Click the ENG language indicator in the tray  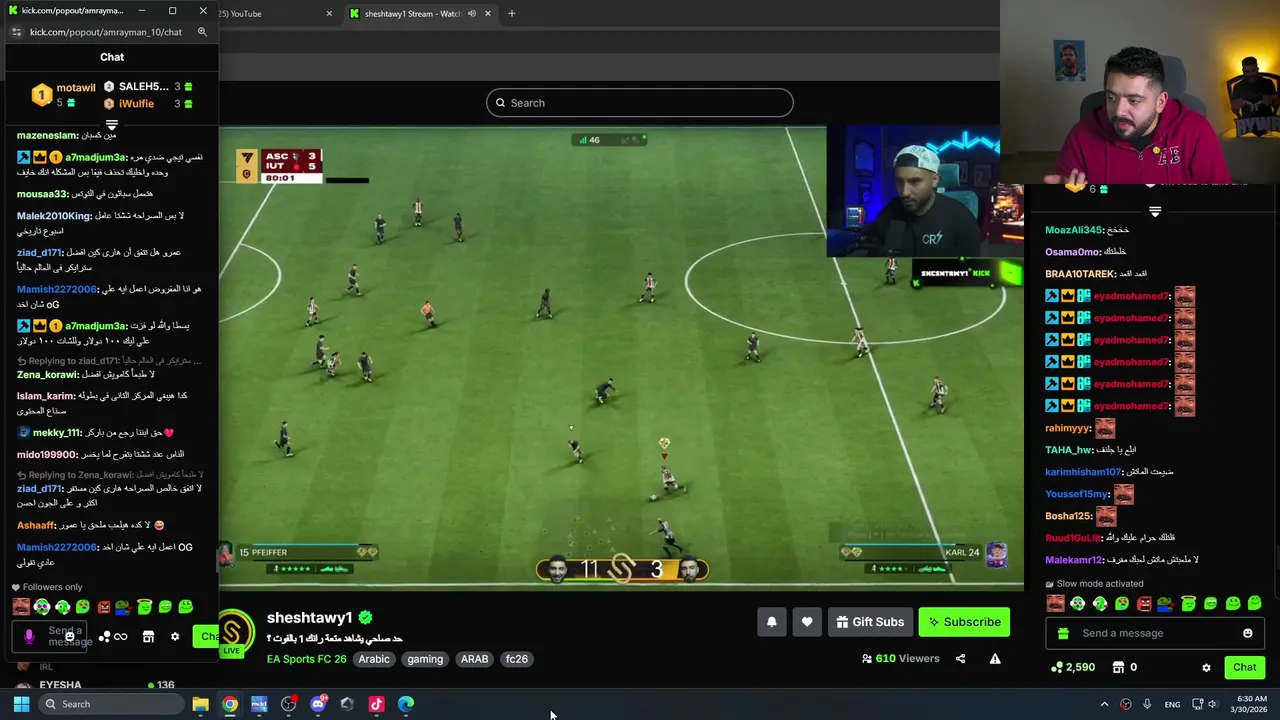pyautogui.click(x=1172, y=704)
